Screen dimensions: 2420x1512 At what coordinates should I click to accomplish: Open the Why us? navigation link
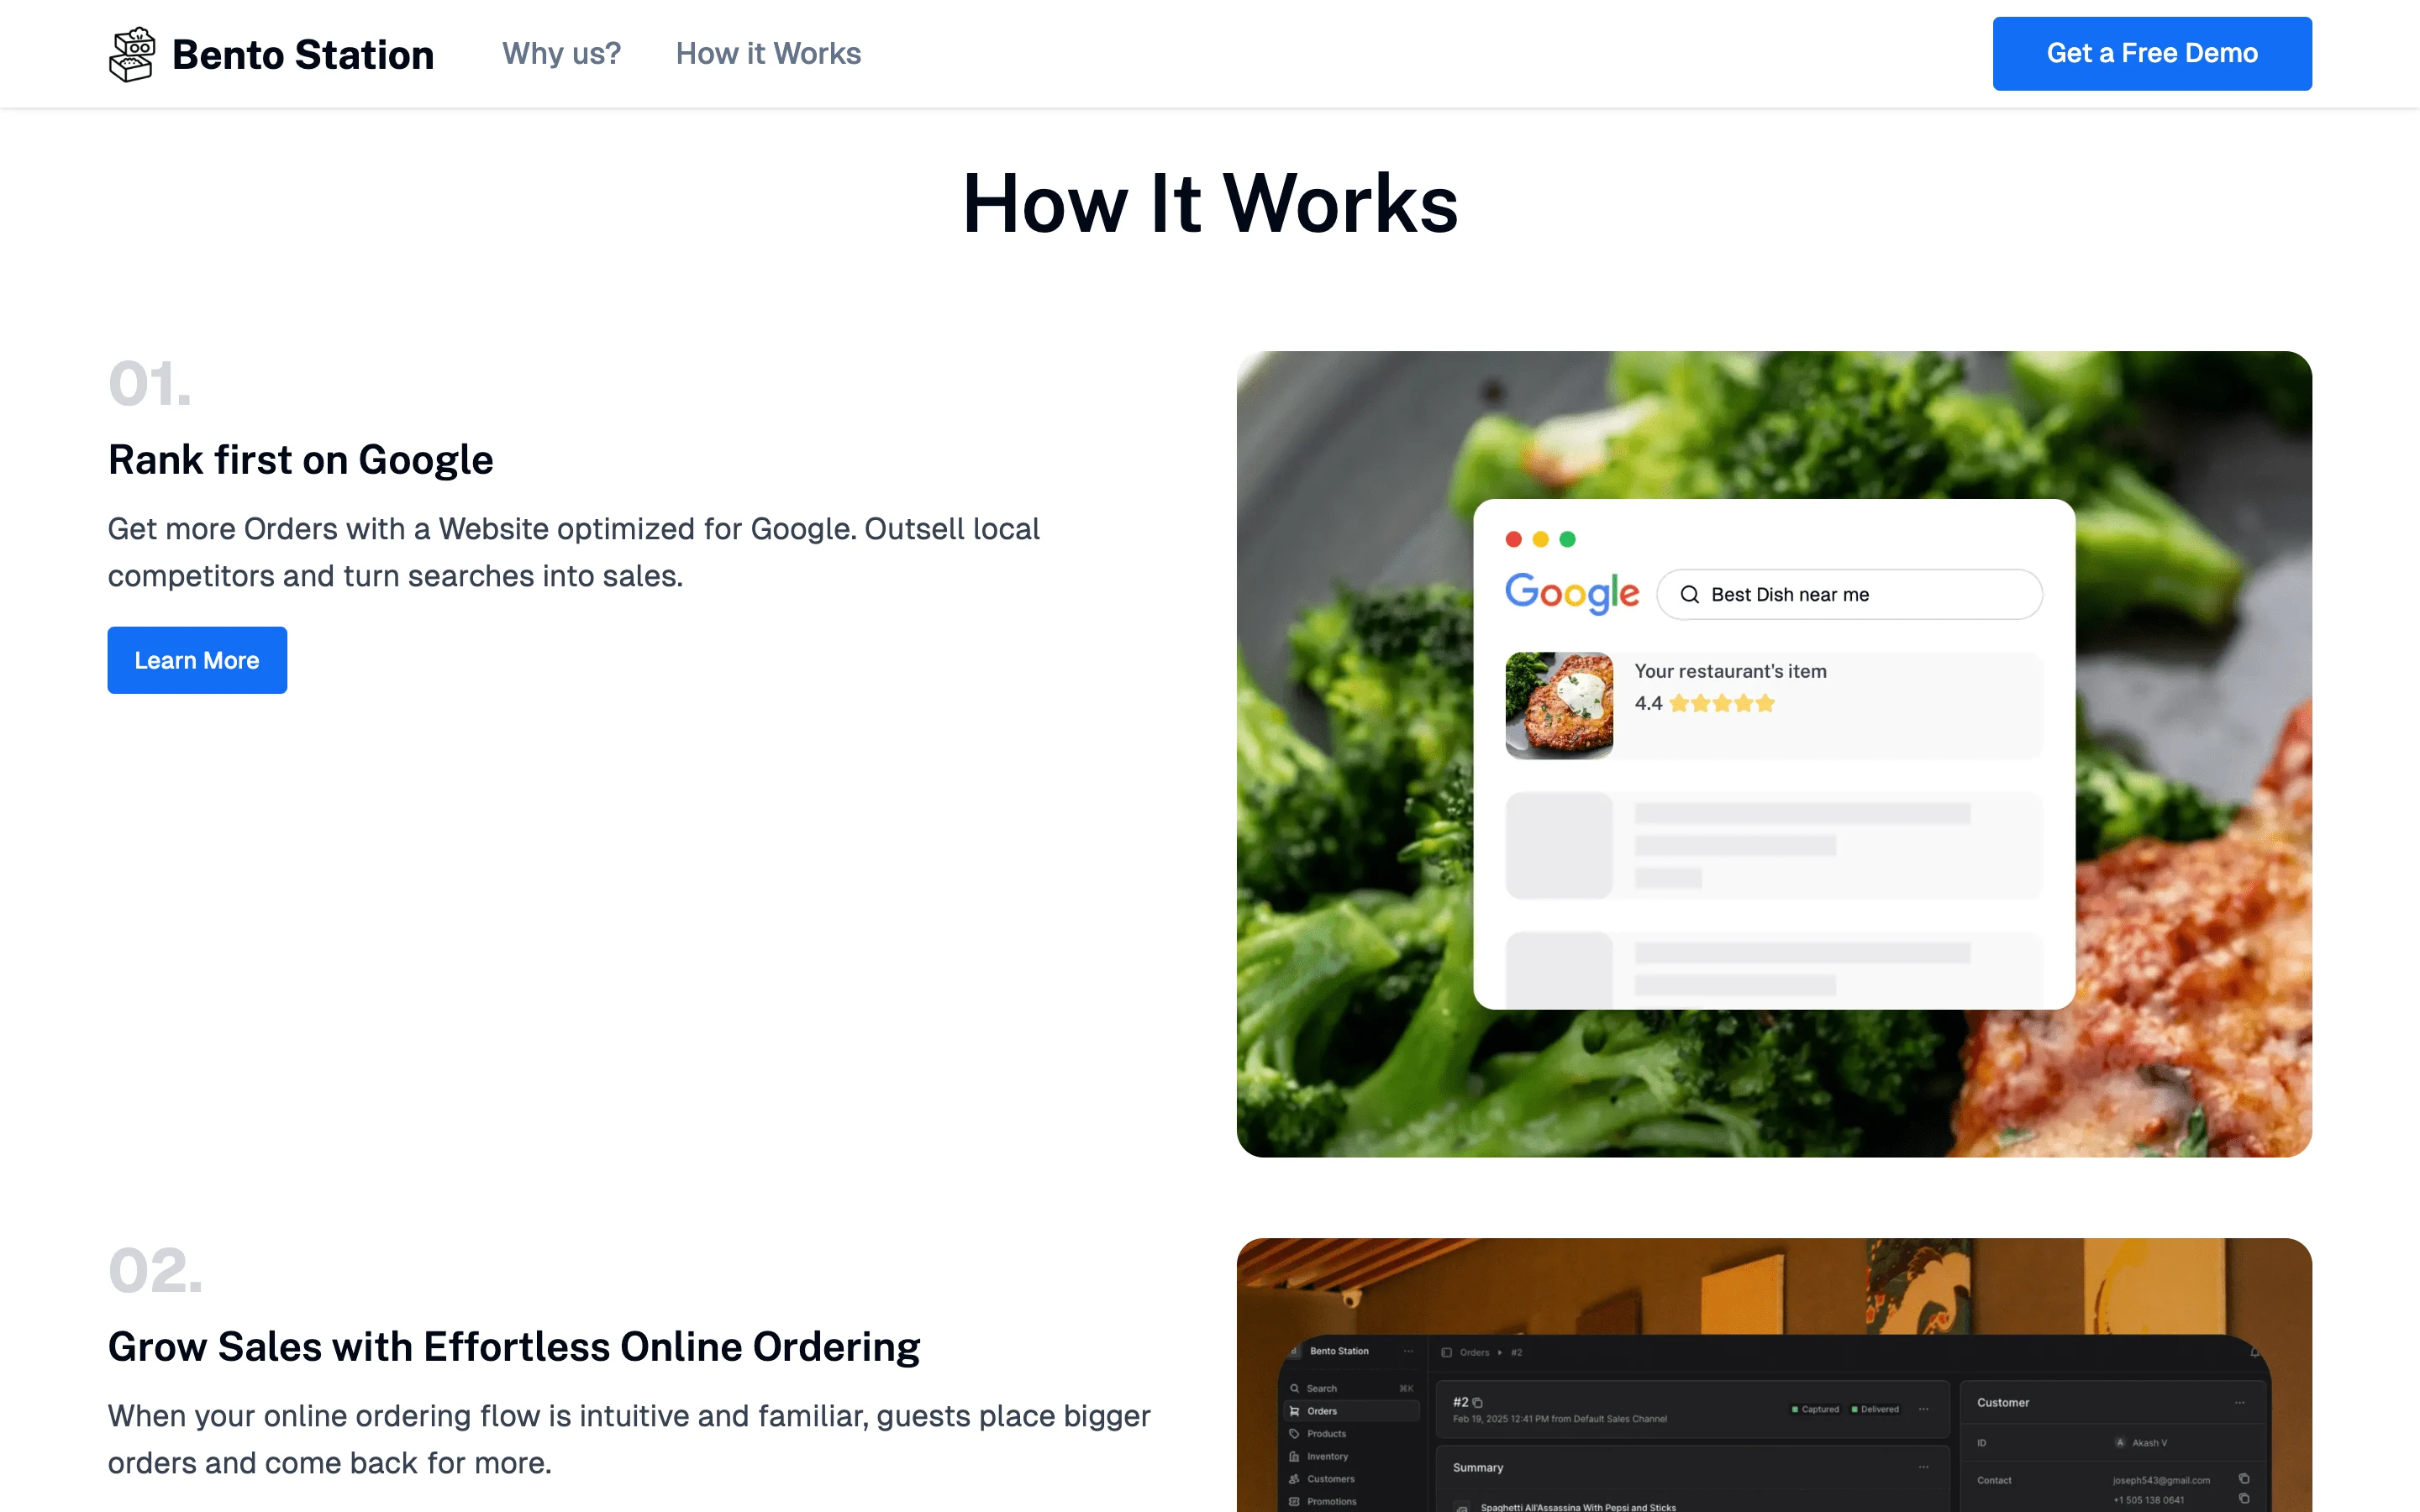561,53
